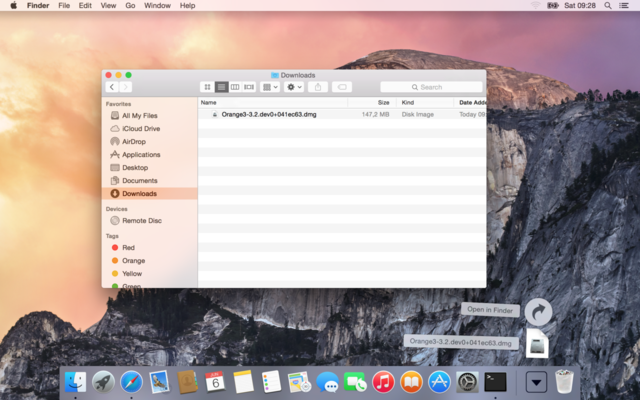Open Terminal icon in Dock
Image resolution: width=640 pixels, height=400 pixels.
click(x=495, y=382)
